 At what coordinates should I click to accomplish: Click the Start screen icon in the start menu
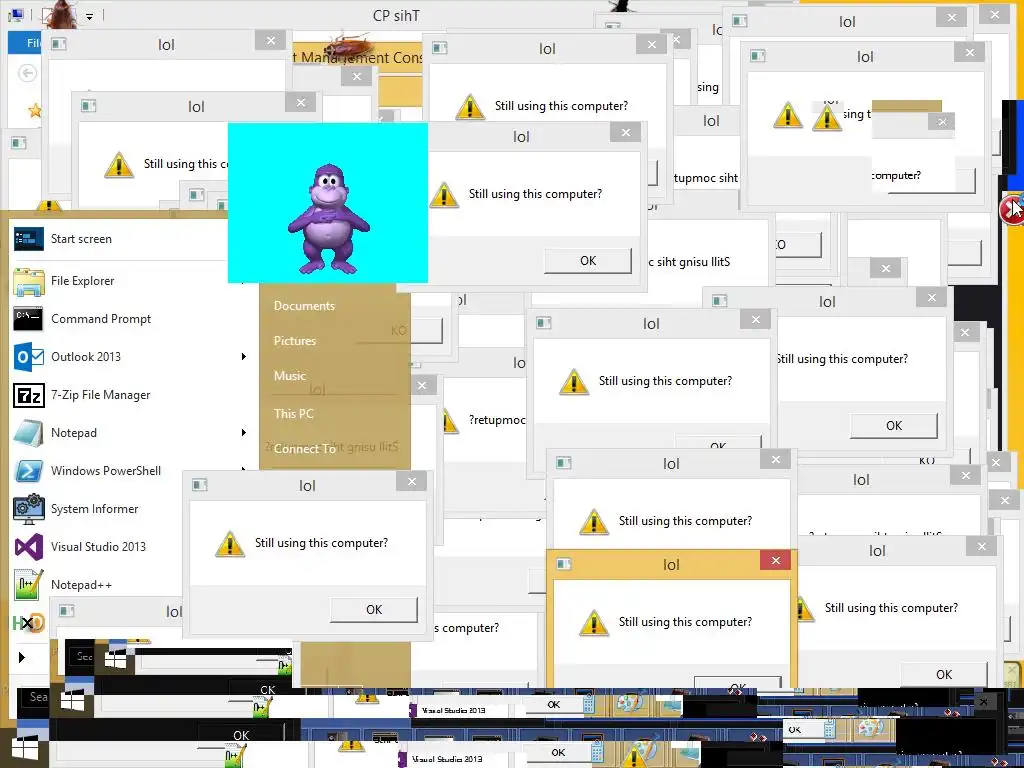coord(29,239)
